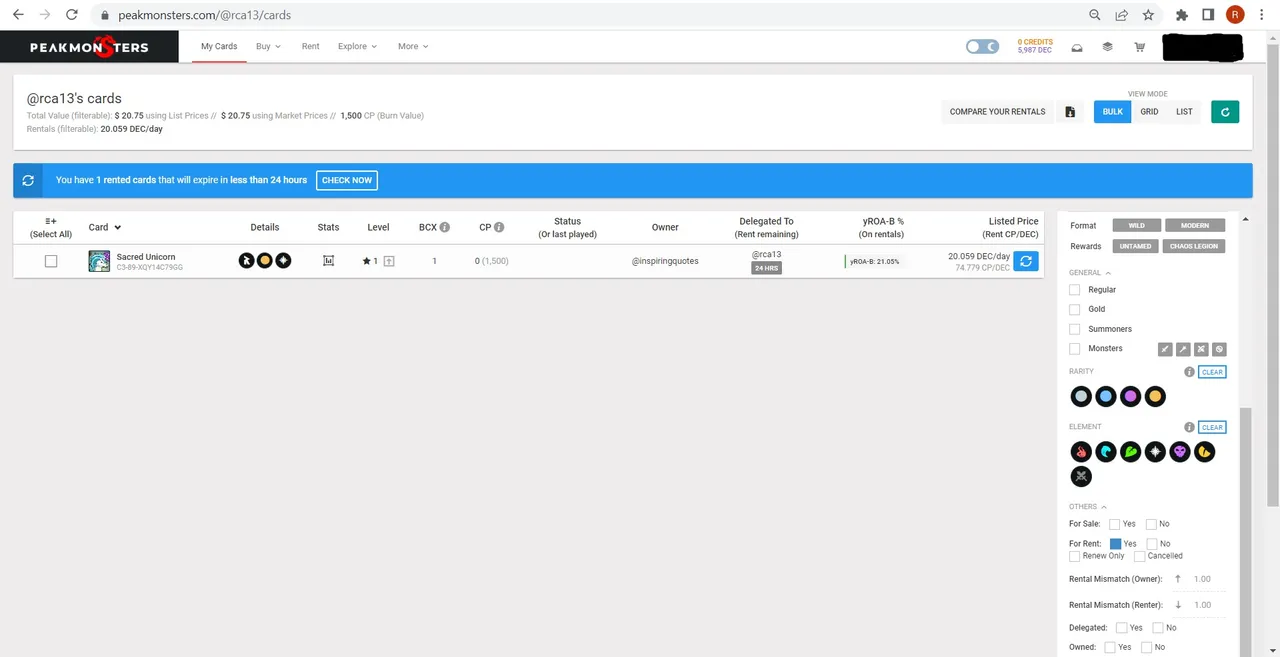Click the Check Now button
1280x657 pixels.
tap(347, 180)
